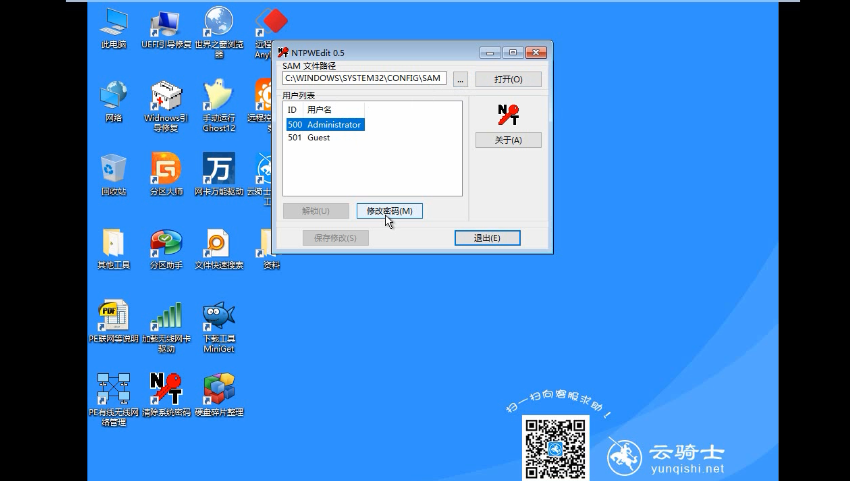This screenshot has height=481, width=850.
Task: Launch PE有线无线网络管理 shortcut
Action: 114,400
